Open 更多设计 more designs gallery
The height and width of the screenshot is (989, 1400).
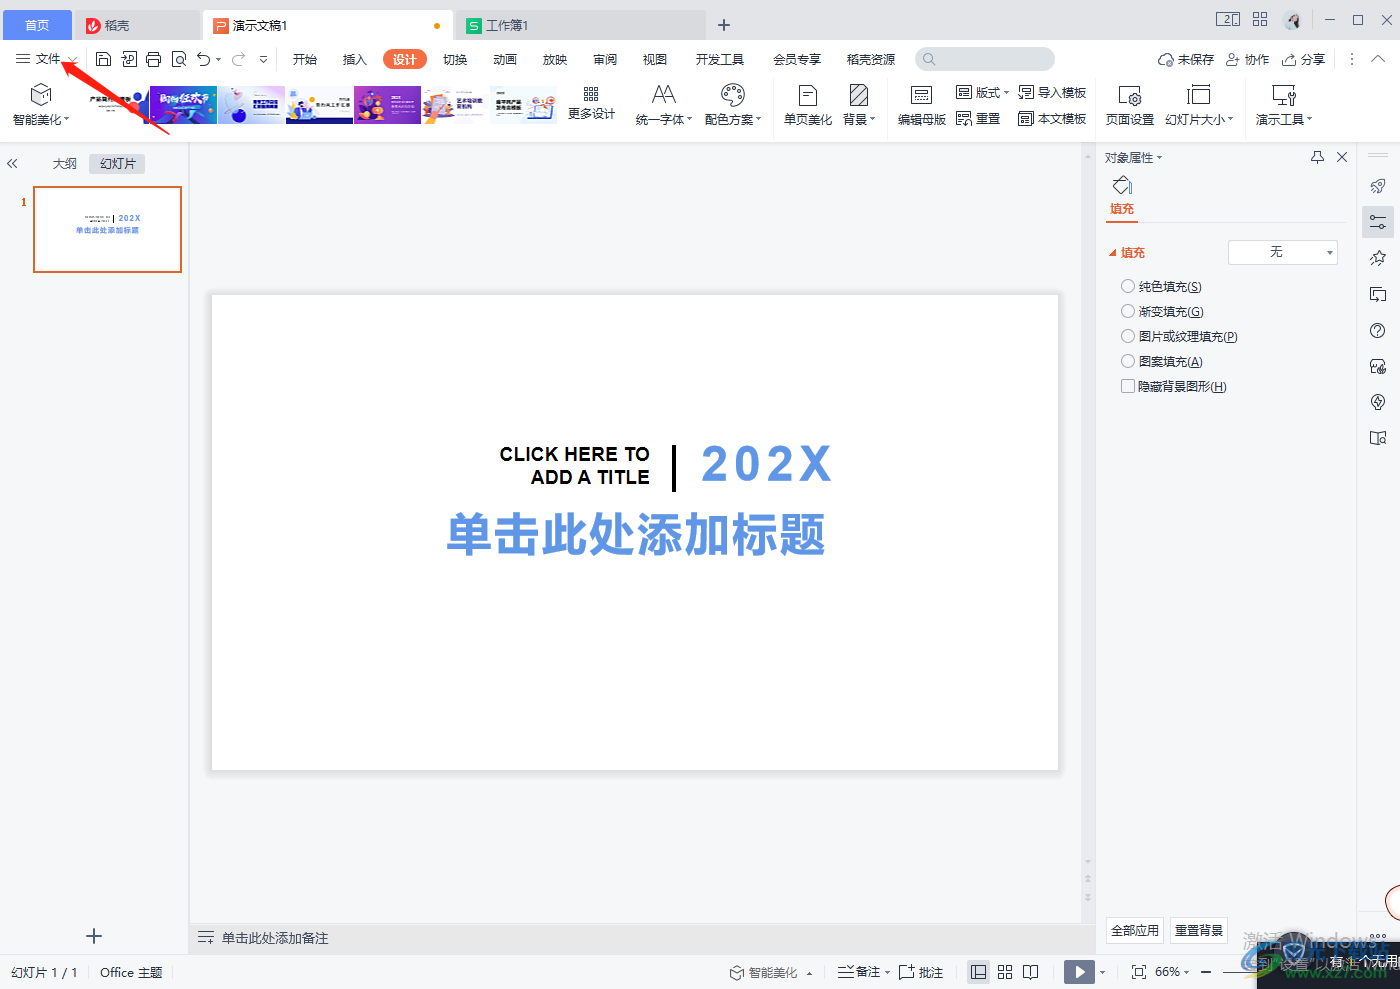[591, 104]
